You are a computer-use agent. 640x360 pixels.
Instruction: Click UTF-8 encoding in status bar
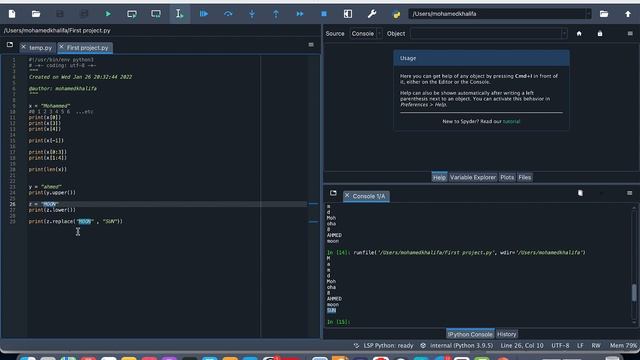560,345
